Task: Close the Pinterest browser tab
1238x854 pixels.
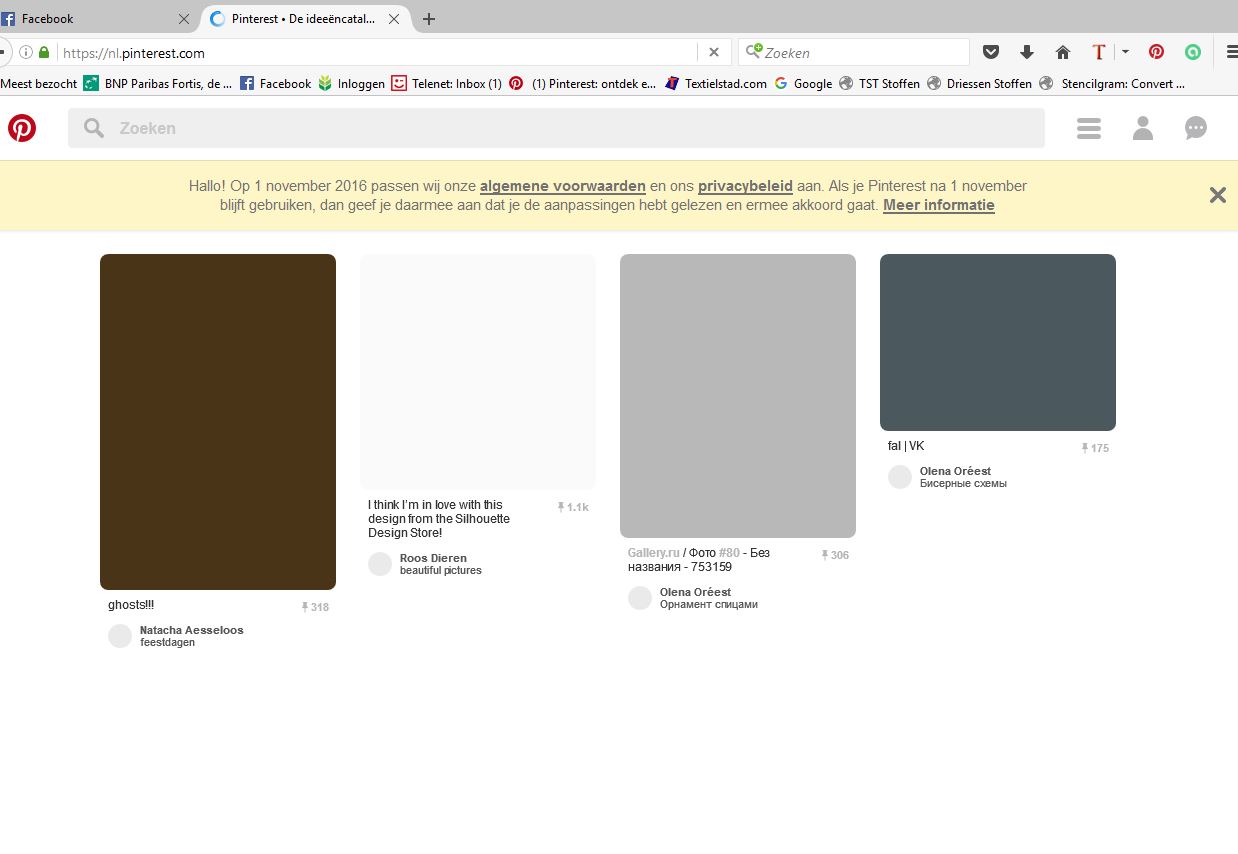Action: [x=394, y=19]
